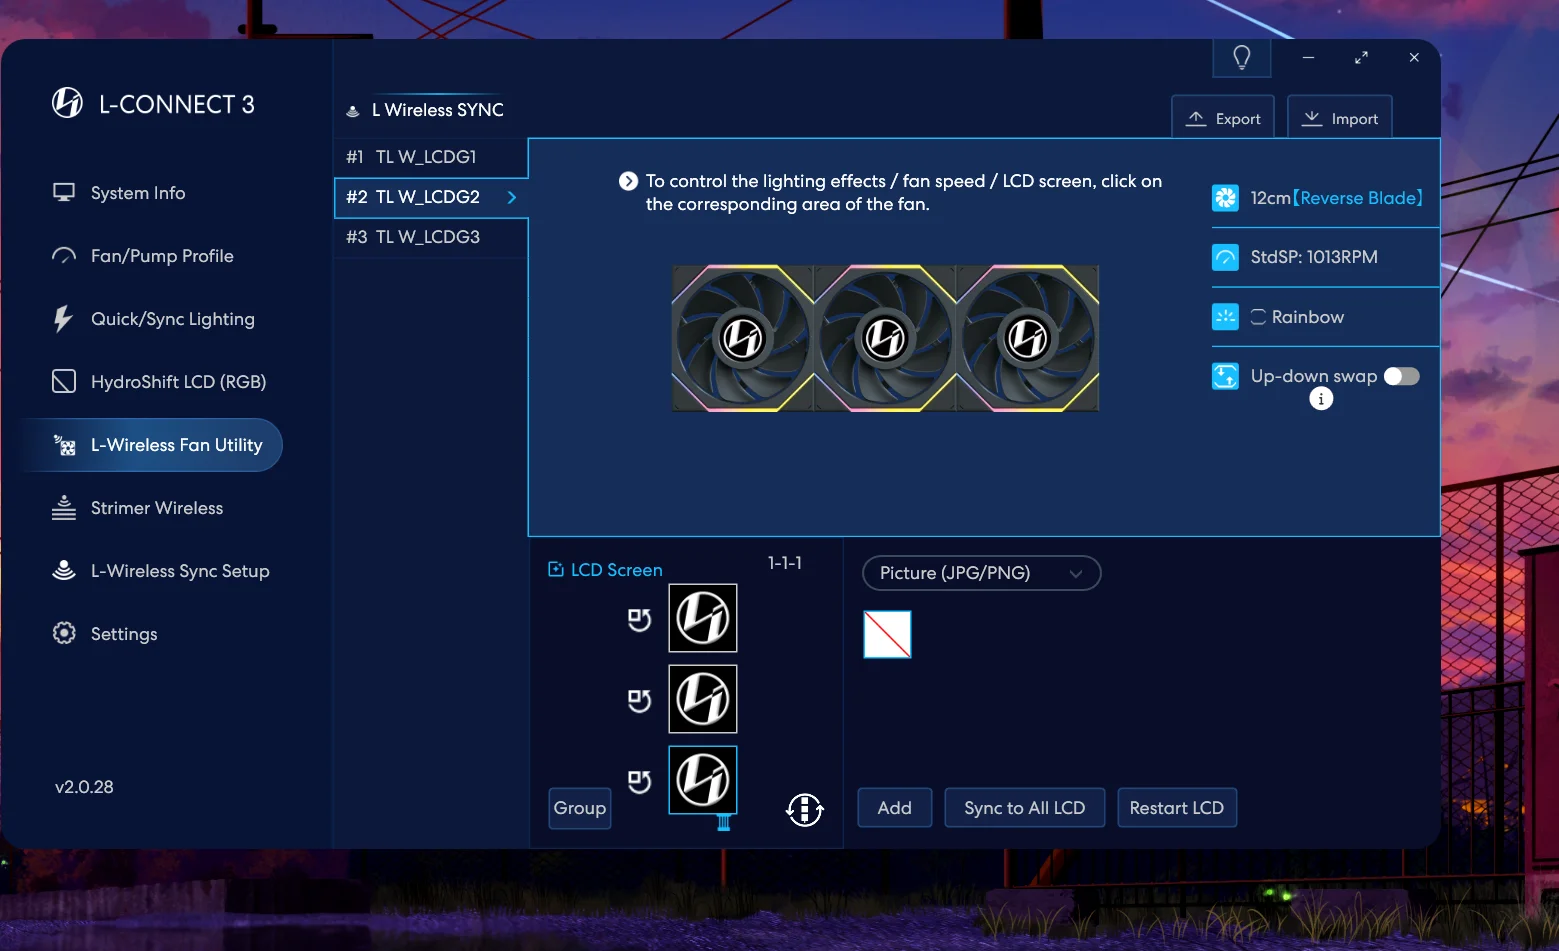Open Strimer Wireless page
This screenshot has width=1559, height=951.
[137, 508]
